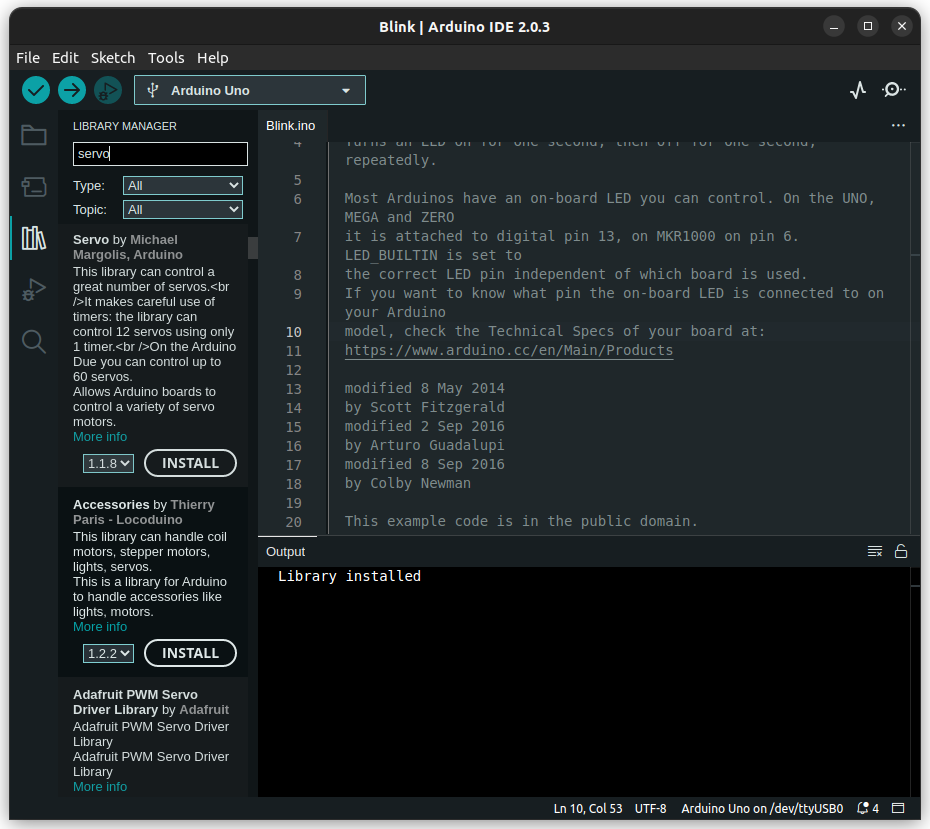Click the Verify sketch checkmark button
Viewport: 930px width, 829px height.
pos(36,90)
